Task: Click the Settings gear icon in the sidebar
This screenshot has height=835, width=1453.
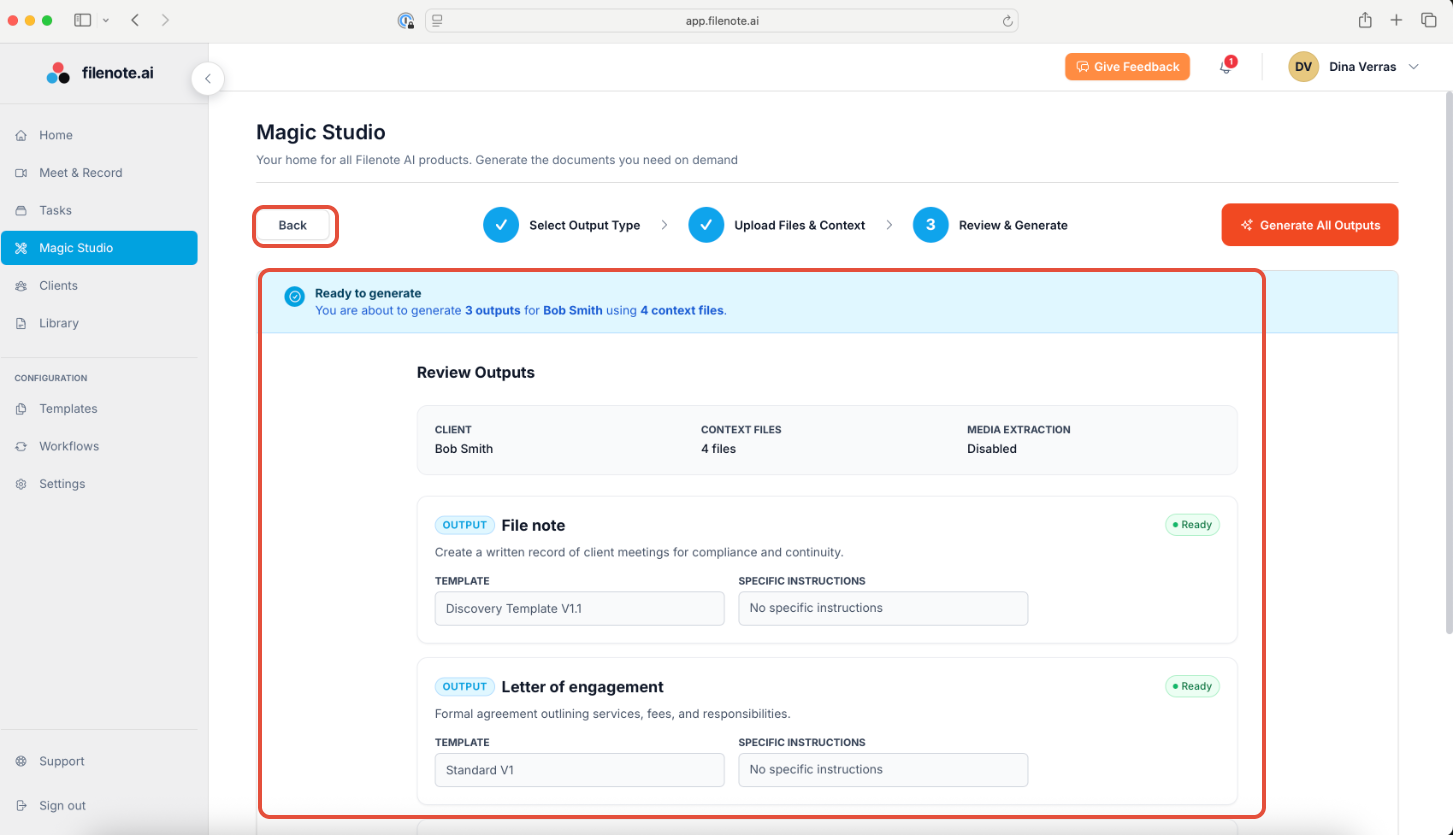Action: (21, 484)
